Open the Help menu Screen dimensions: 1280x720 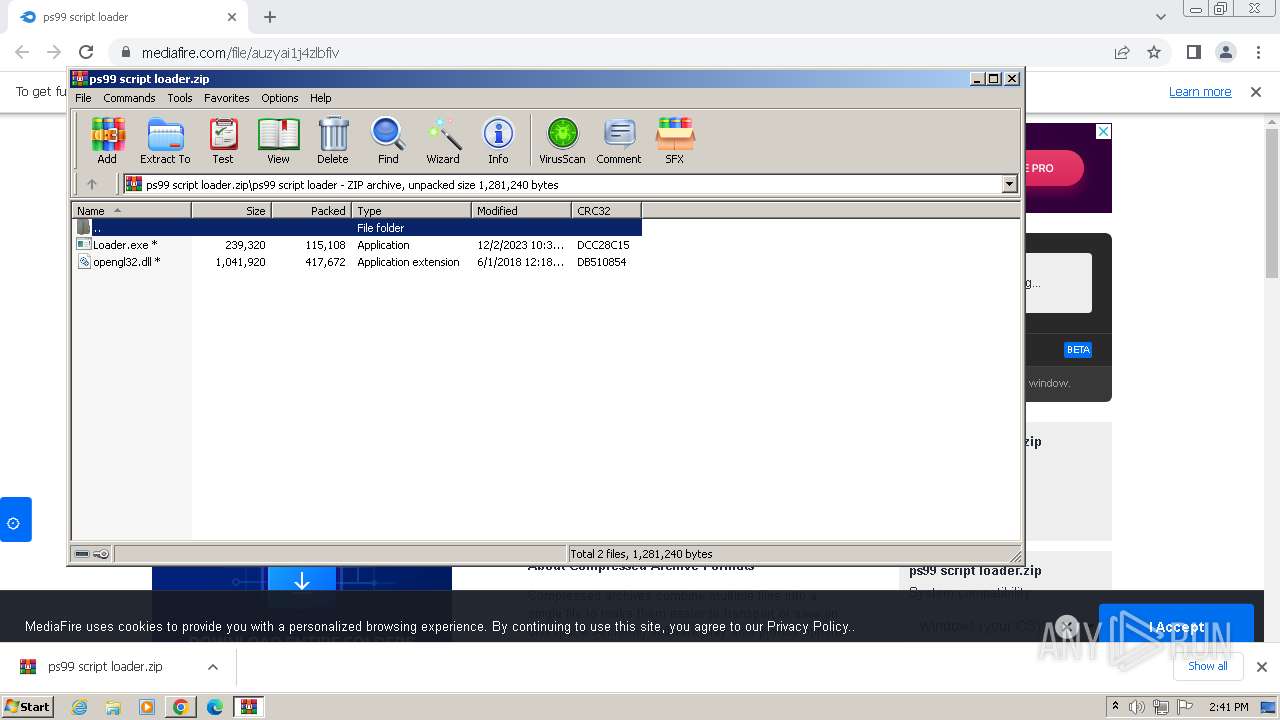320,98
